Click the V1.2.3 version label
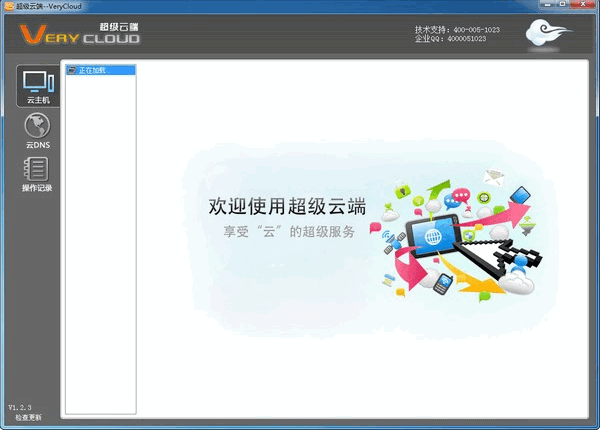This screenshot has height=431, width=600. pos(20,407)
